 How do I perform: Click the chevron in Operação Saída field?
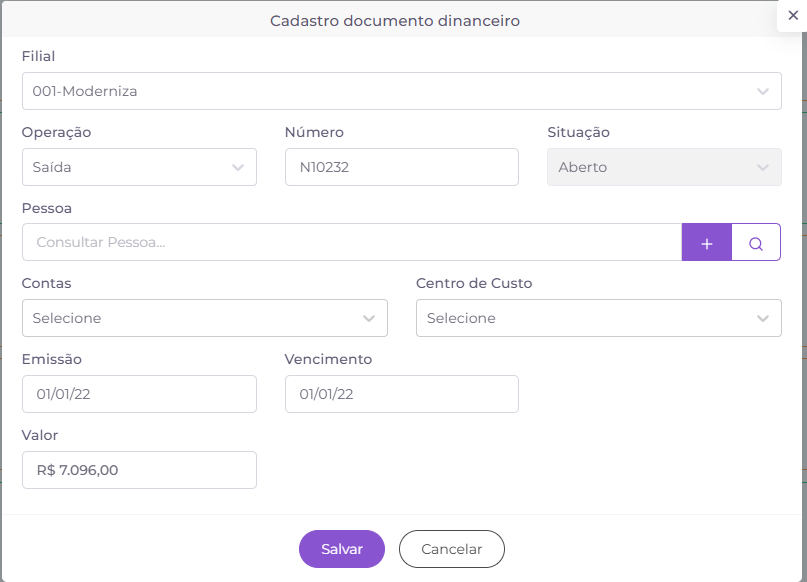pos(238,167)
